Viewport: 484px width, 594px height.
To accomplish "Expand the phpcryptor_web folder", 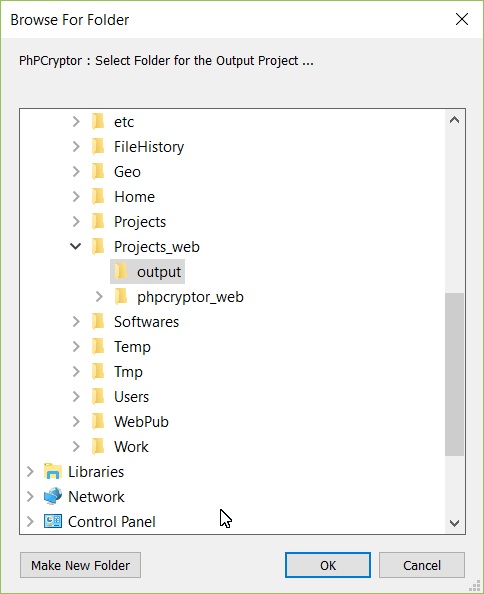I will (99, 297).
